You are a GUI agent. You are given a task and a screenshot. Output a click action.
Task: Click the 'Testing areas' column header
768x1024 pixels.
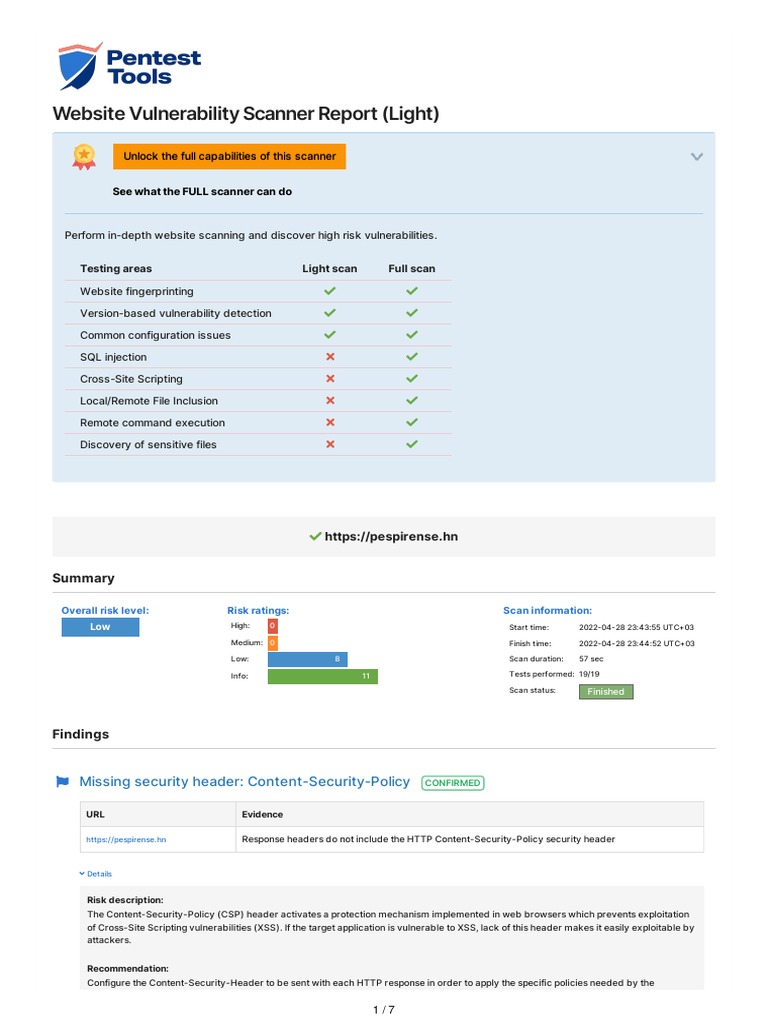click(x=116, y=268)
